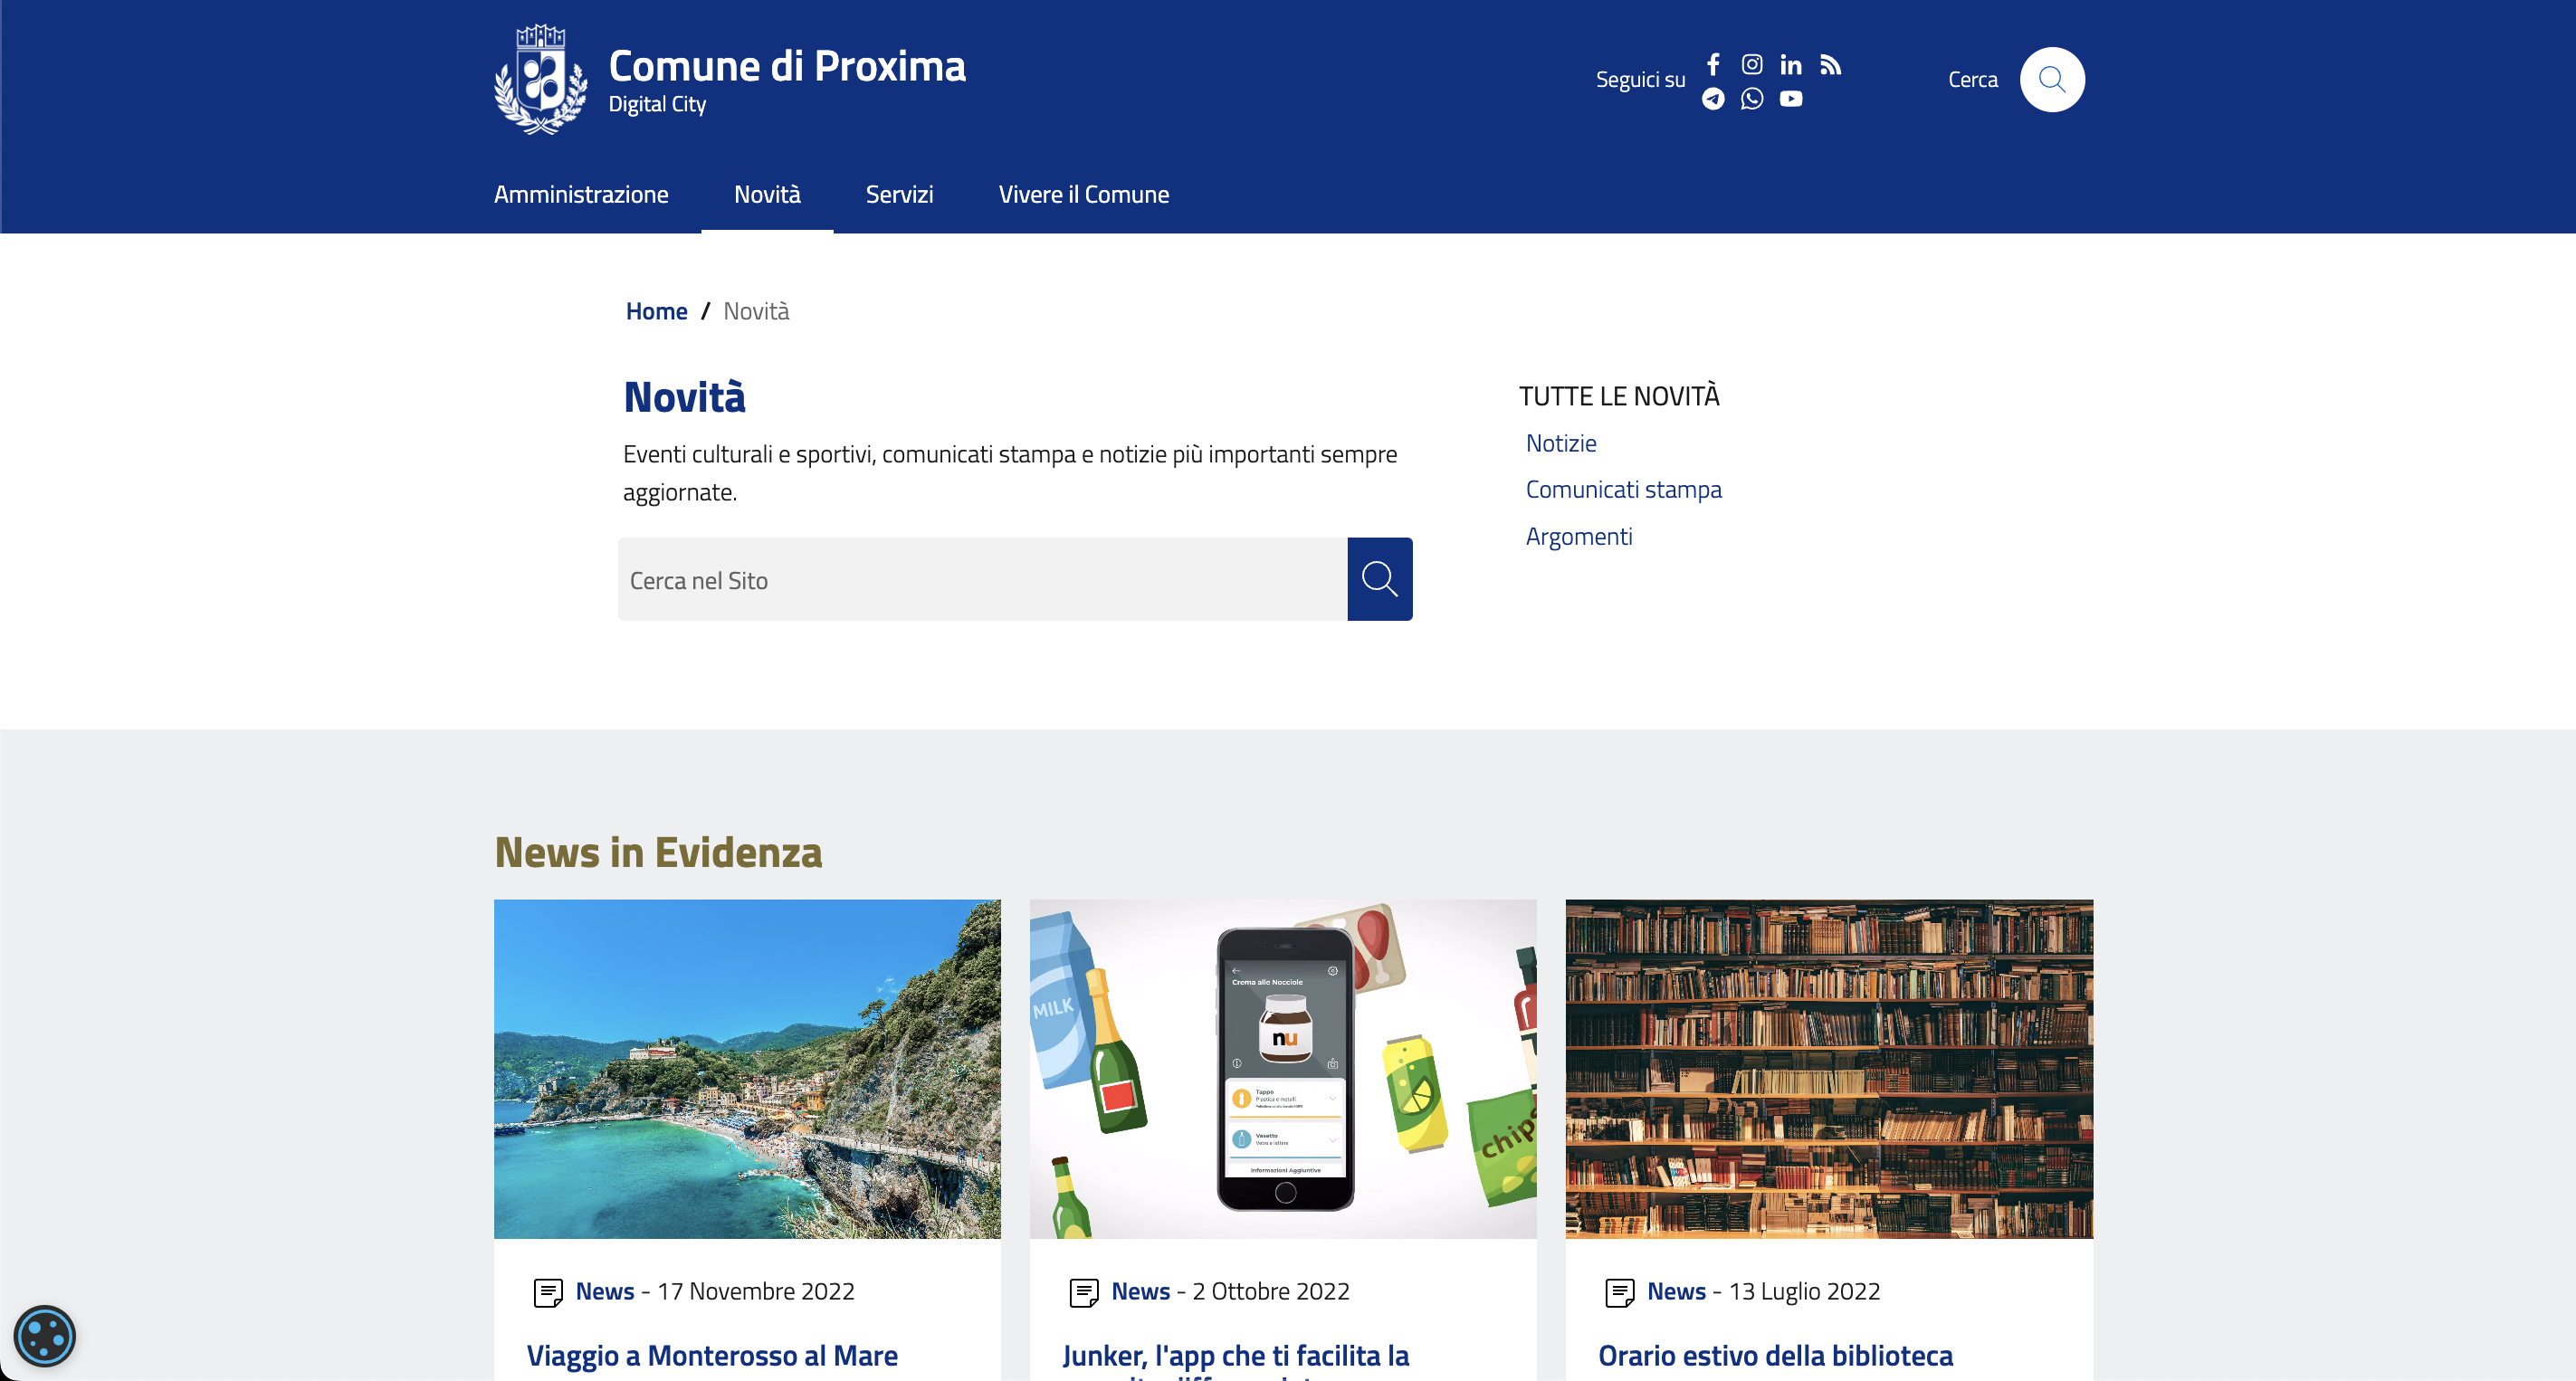The height and width of the screenshot is (1381, 2576).
Task: Click the LinkedIn icon in header
Action: 1791,65
